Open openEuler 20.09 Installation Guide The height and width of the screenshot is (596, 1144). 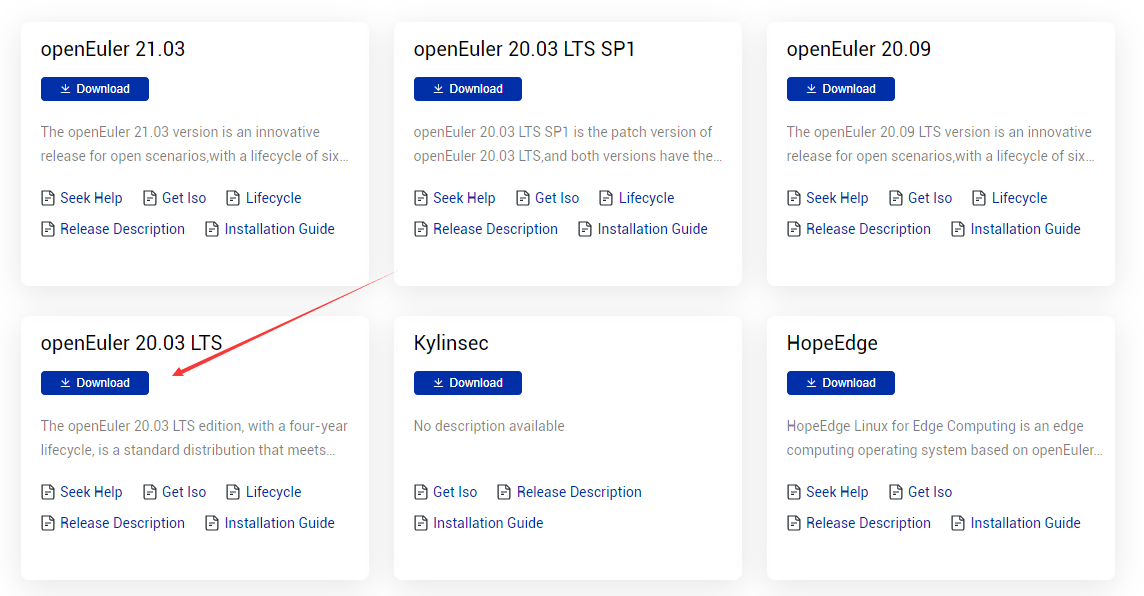click(x=1025, y=229)
